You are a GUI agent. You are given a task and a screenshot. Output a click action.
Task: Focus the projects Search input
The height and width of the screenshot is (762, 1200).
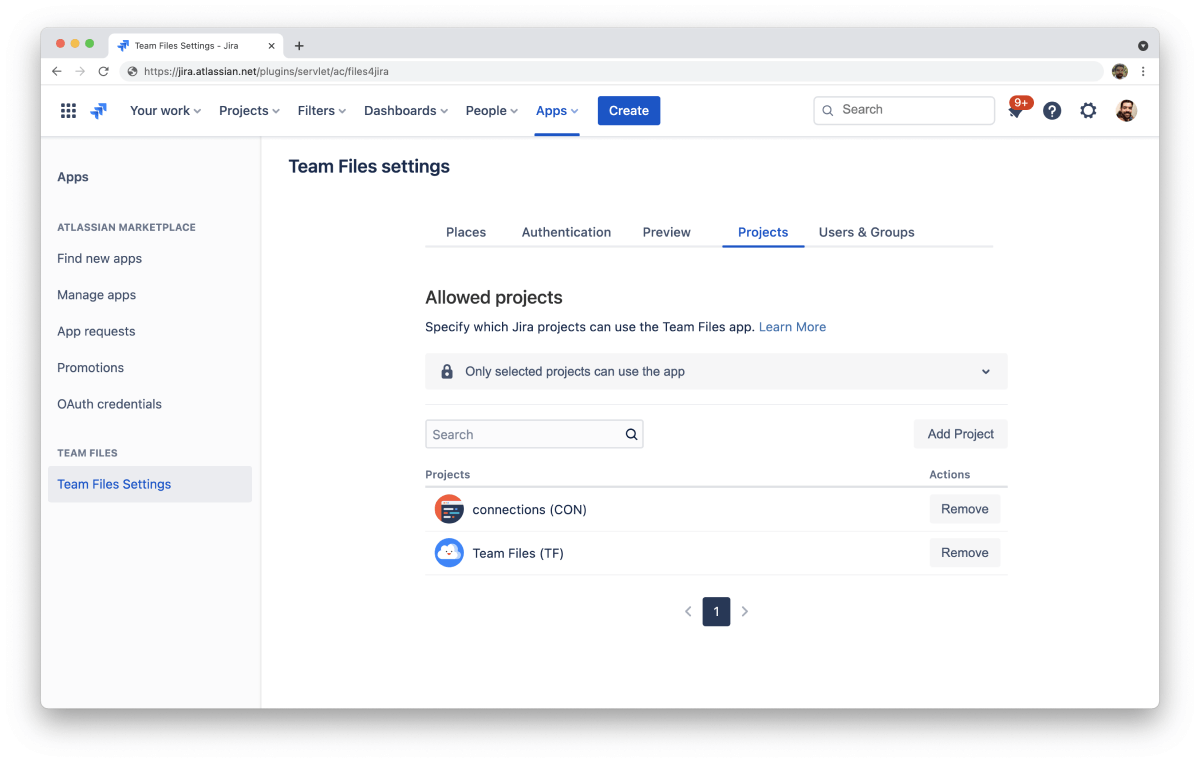534,434
